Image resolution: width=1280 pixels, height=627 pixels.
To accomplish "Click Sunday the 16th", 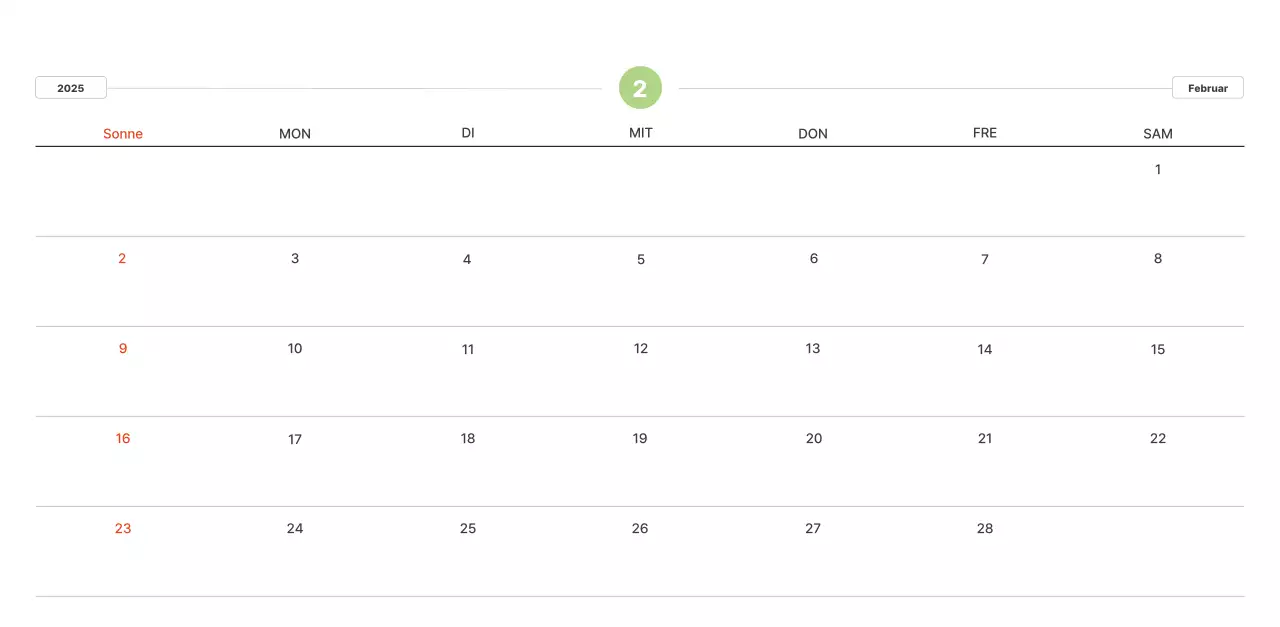I will 123,438.
